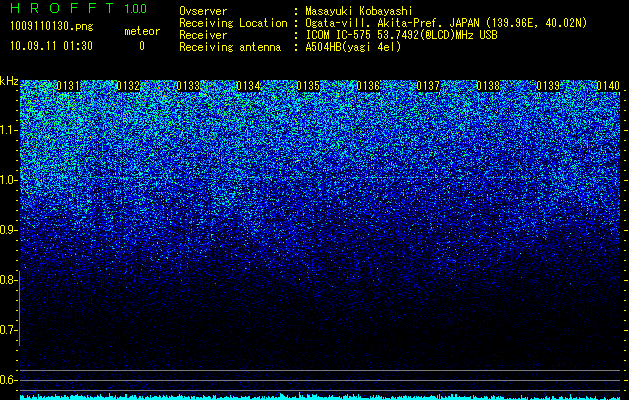Image resolution: width=629 pixels, height=400 pixels.
Task: Select the time marker 0140
Action: tap(608, 86)
